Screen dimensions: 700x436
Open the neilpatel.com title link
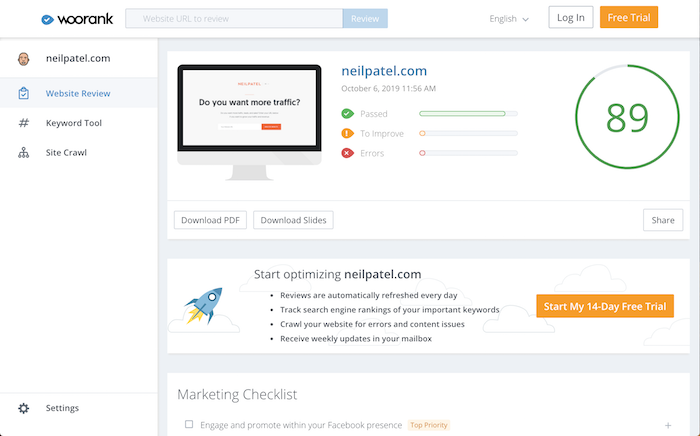tap(384, 71)
